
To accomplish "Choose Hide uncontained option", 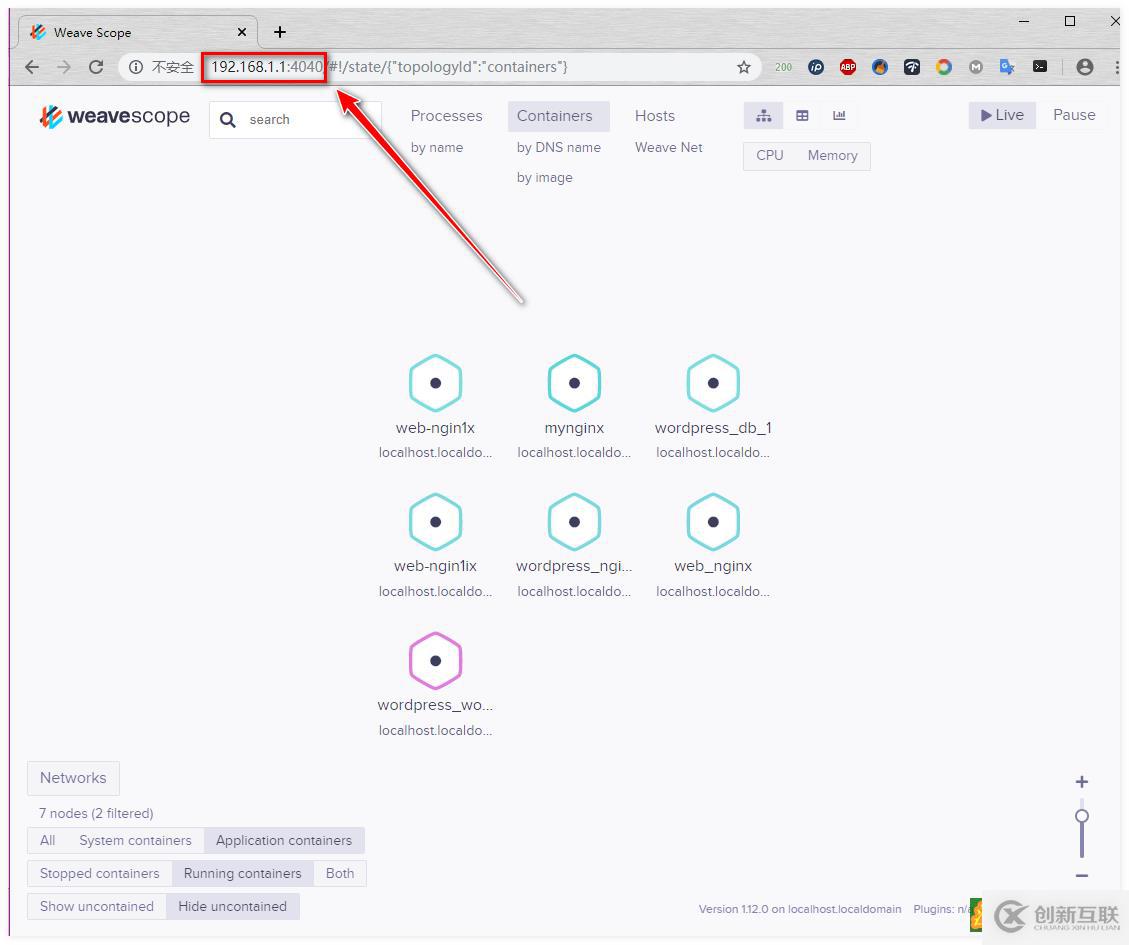I will click(233, 907).
